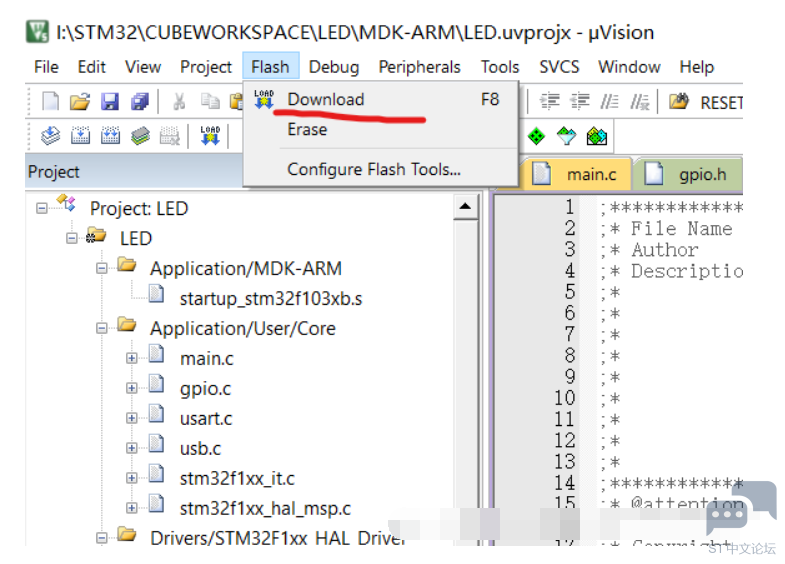Switch to the gpio.h editor tab
The width and height of the screenshot is (785, 564).
coord(688,174)
